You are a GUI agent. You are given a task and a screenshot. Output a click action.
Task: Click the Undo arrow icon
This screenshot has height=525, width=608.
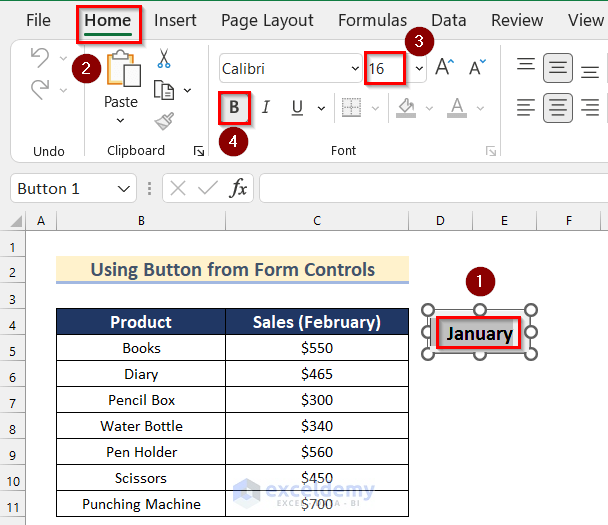(x=40, y=57)
